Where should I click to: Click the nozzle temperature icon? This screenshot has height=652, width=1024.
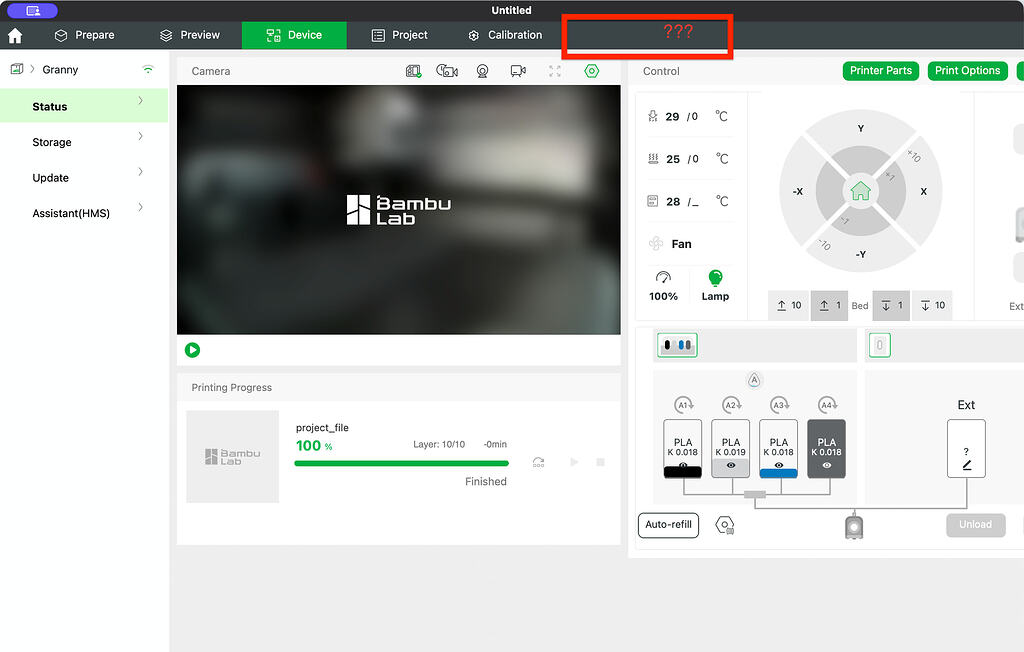652,116
